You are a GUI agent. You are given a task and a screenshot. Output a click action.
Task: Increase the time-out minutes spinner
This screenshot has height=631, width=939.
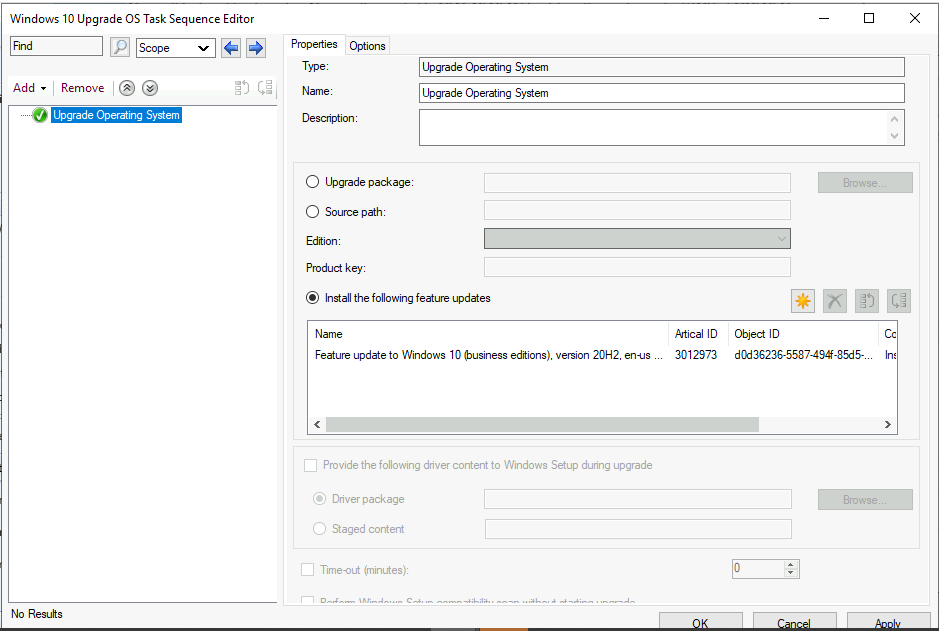pos(790,565)
